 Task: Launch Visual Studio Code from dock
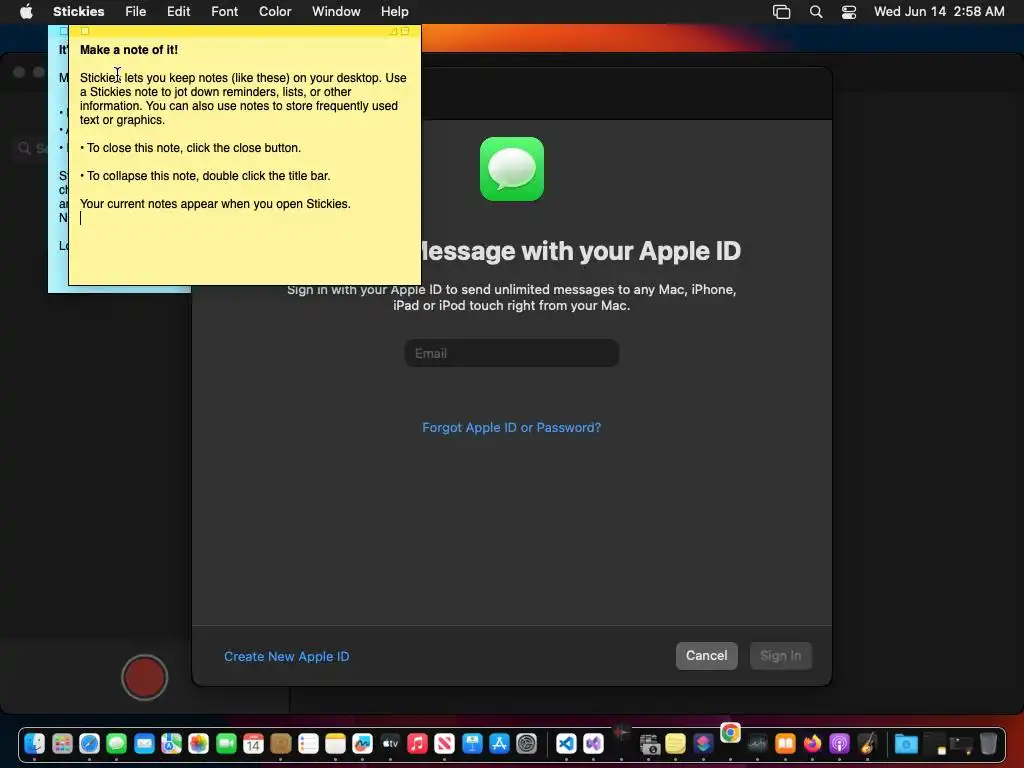(x=566, y=743)
